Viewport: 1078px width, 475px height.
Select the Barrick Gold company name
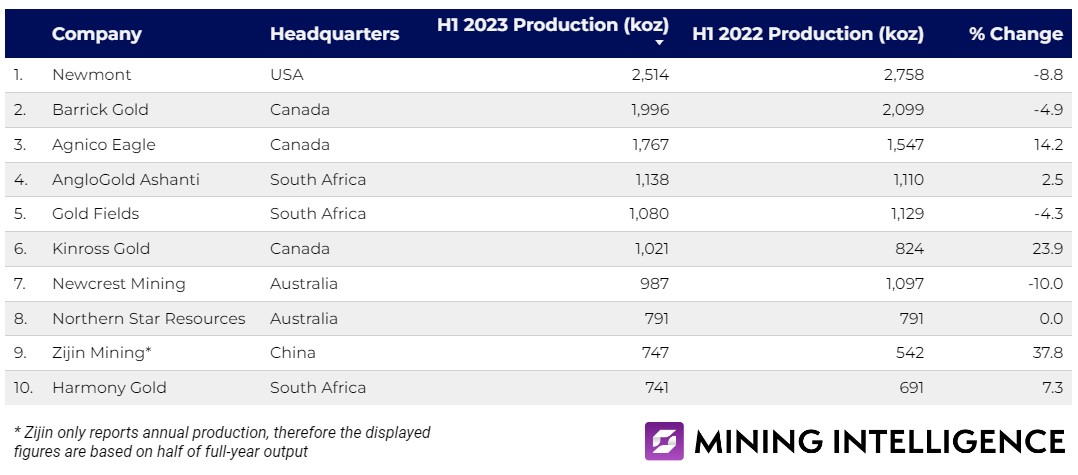click(x=100, y=110)
